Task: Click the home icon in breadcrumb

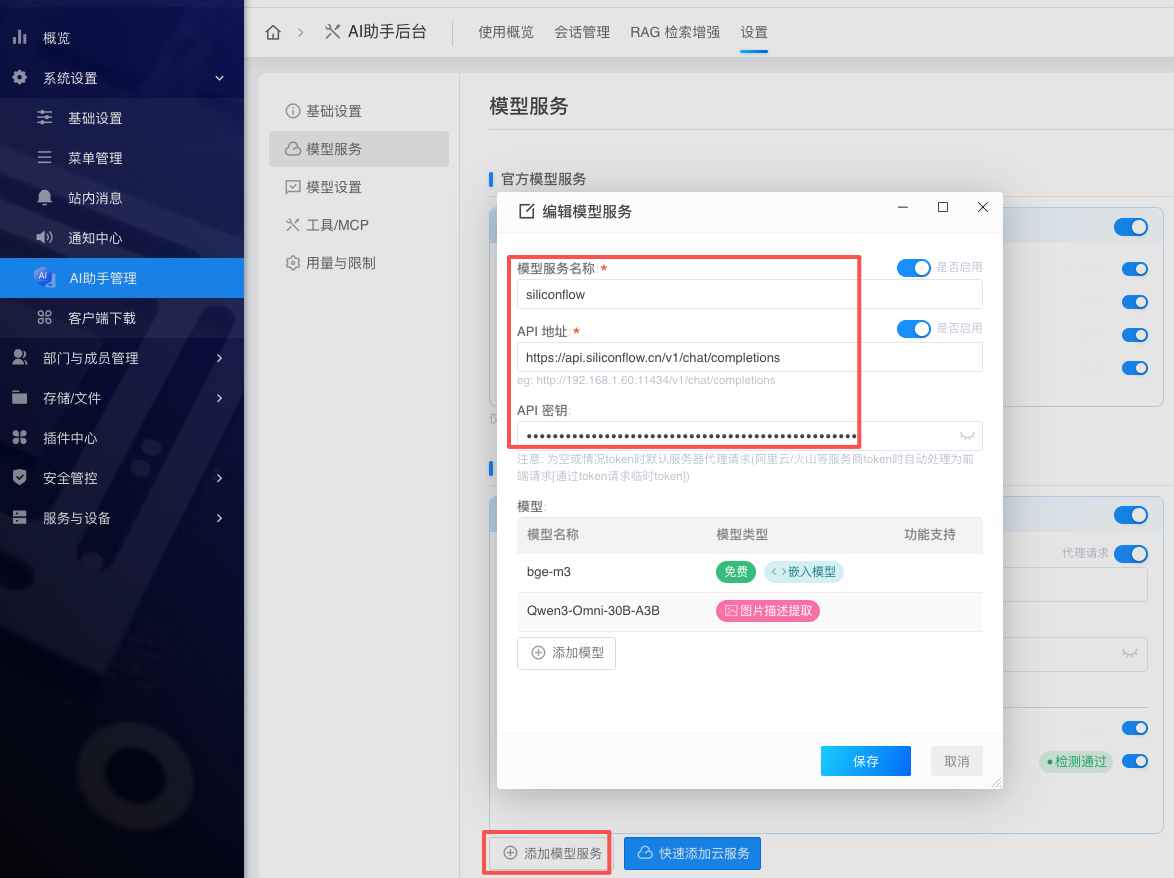Action: (273, 32)
